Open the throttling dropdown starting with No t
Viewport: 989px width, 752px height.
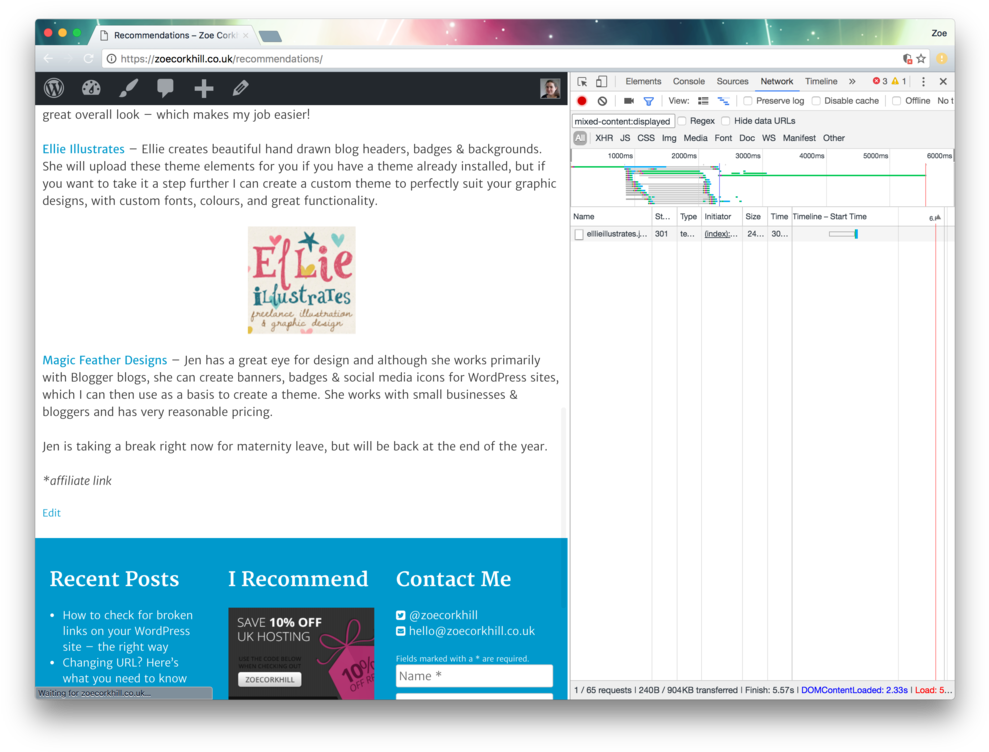[x=945, y=101]
